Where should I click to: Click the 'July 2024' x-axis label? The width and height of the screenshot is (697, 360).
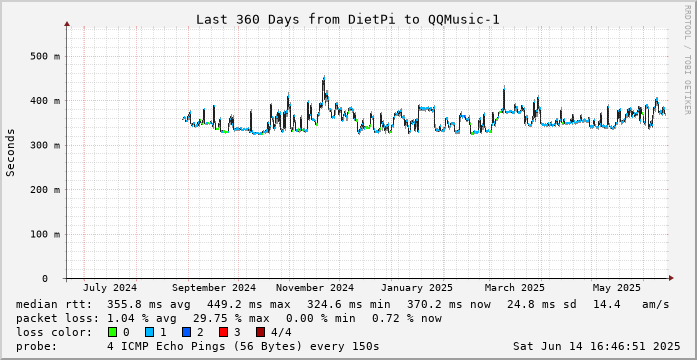(x=110, y=288)
